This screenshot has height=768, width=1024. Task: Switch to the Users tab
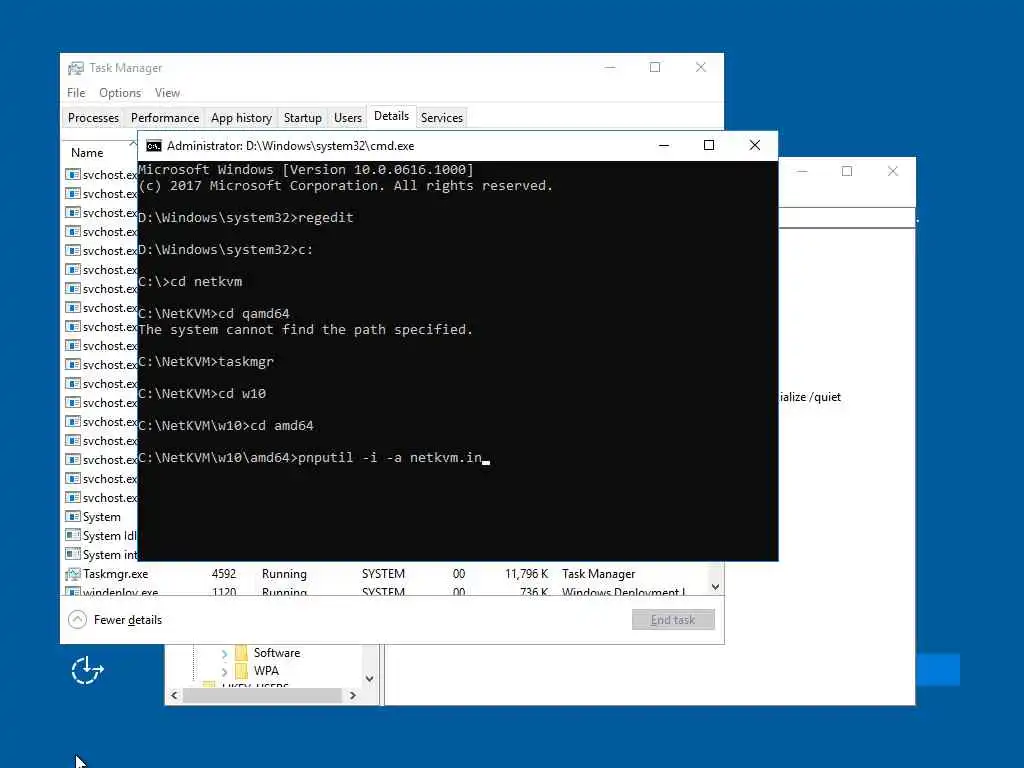tap(347, 118)
